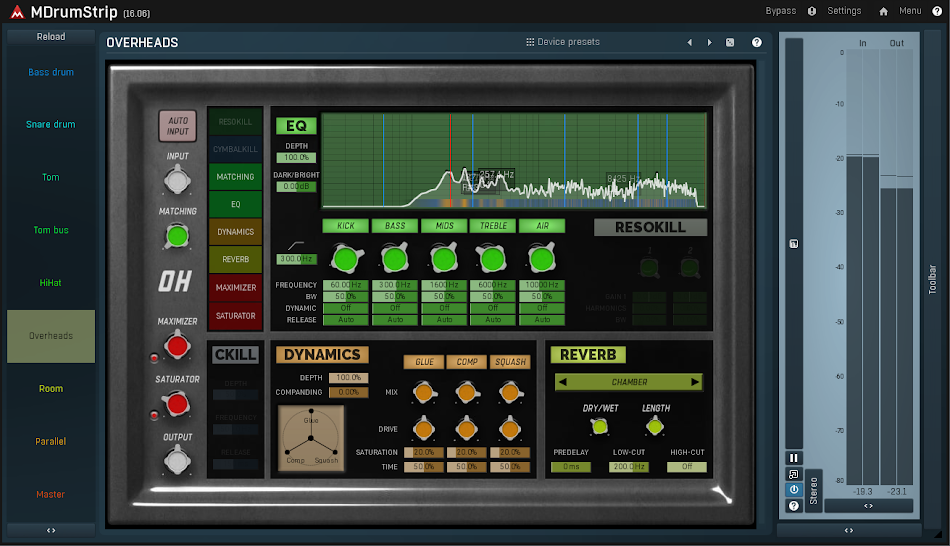Toggle the SQUASH dynamics button
Viewport: 950px width, 546px height.
(x=510, y=362)
